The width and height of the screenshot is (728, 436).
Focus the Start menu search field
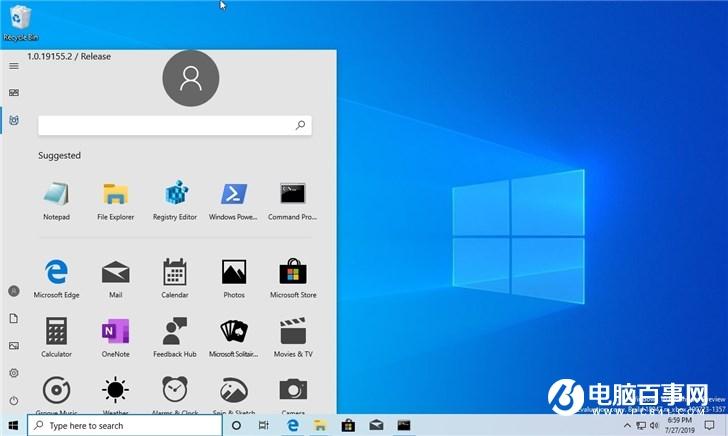(175, 125)
